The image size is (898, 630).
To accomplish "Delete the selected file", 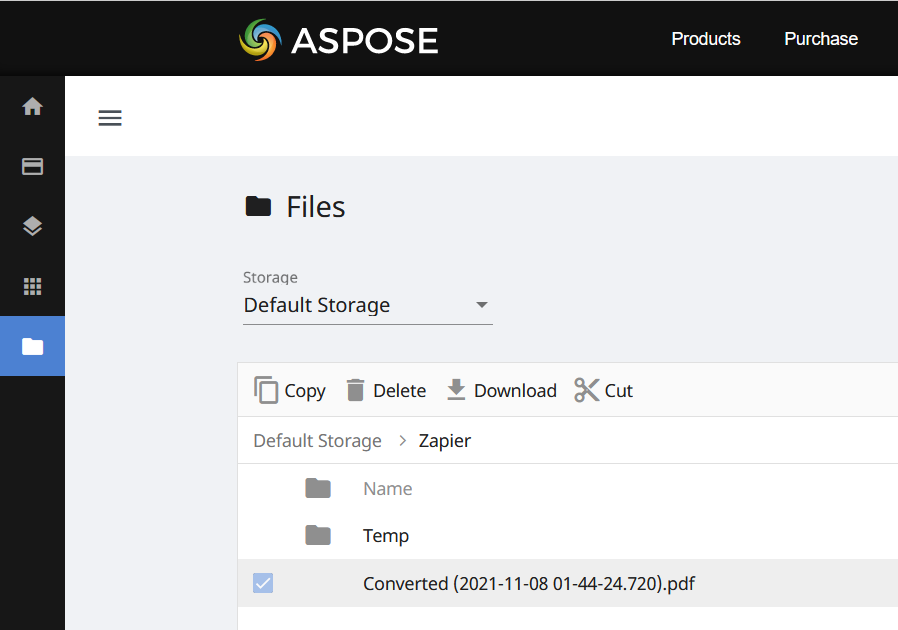I will [386, 390].
